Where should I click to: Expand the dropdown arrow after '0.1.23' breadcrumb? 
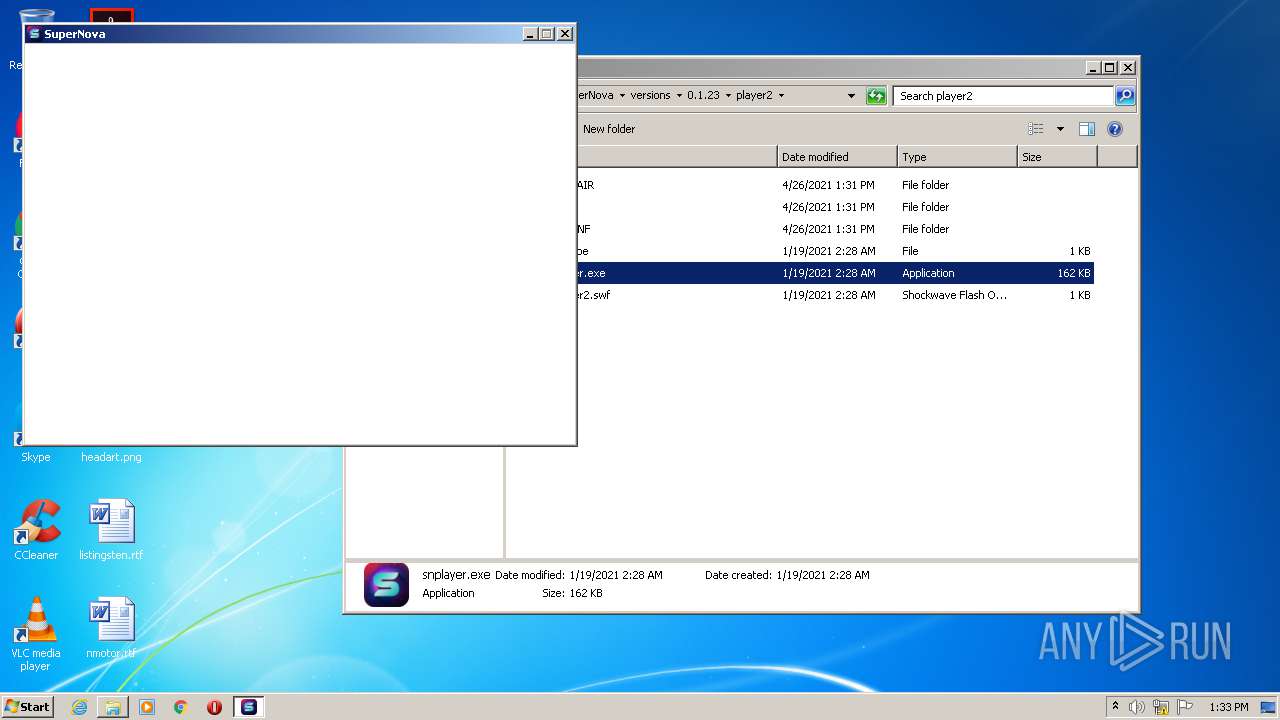tap(728, 96)
